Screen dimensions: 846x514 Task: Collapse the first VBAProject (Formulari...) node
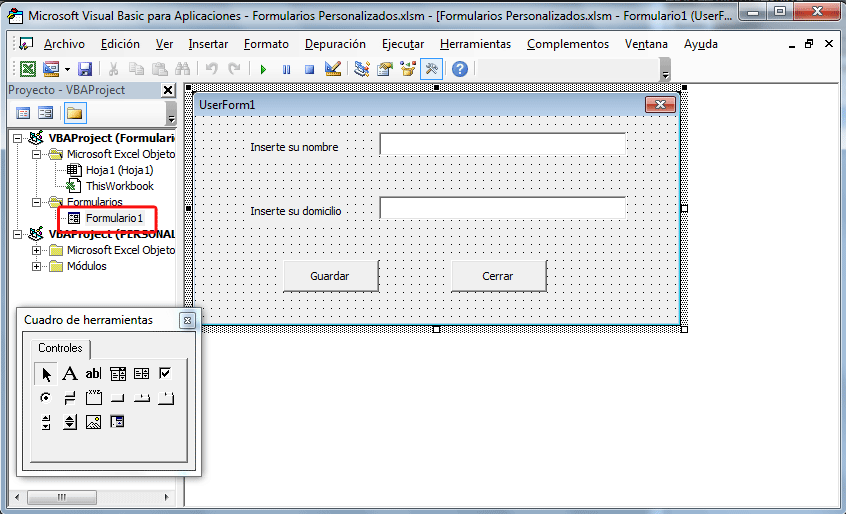pos(17,139)
